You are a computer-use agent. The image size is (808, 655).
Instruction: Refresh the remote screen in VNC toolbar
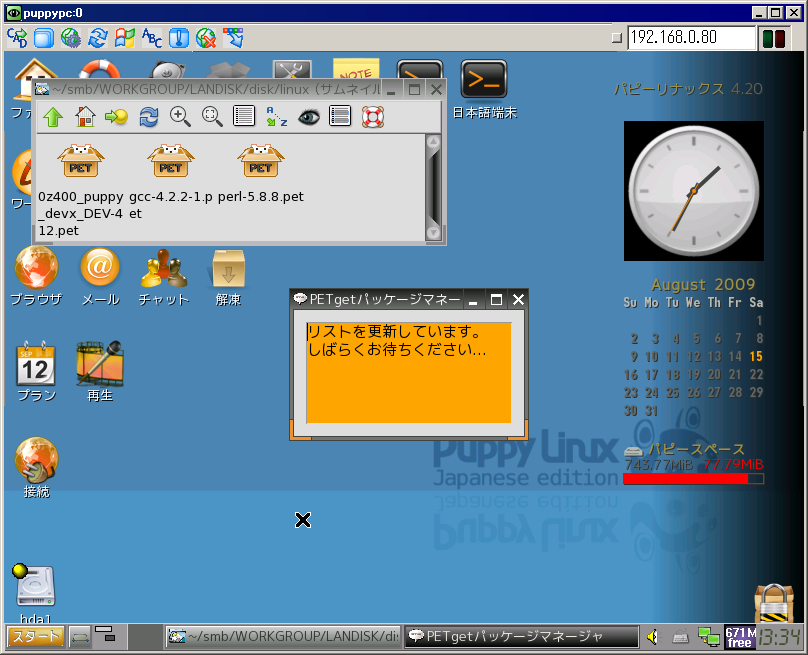98,38
